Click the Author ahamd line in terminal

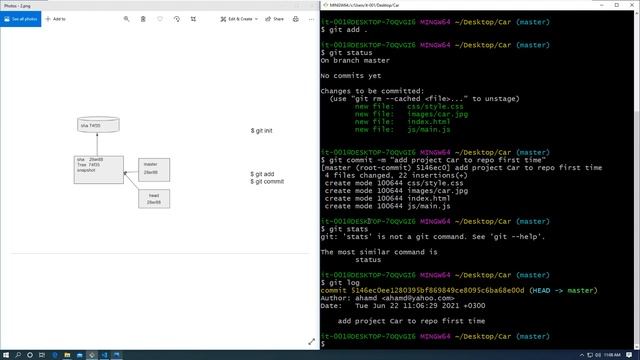pos(387,298)
